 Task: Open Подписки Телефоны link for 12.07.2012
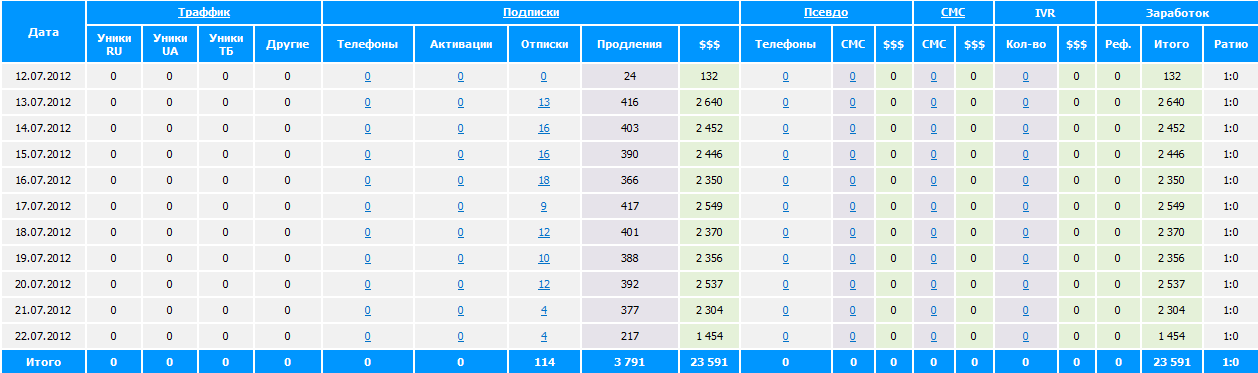(x=368, y=76)
